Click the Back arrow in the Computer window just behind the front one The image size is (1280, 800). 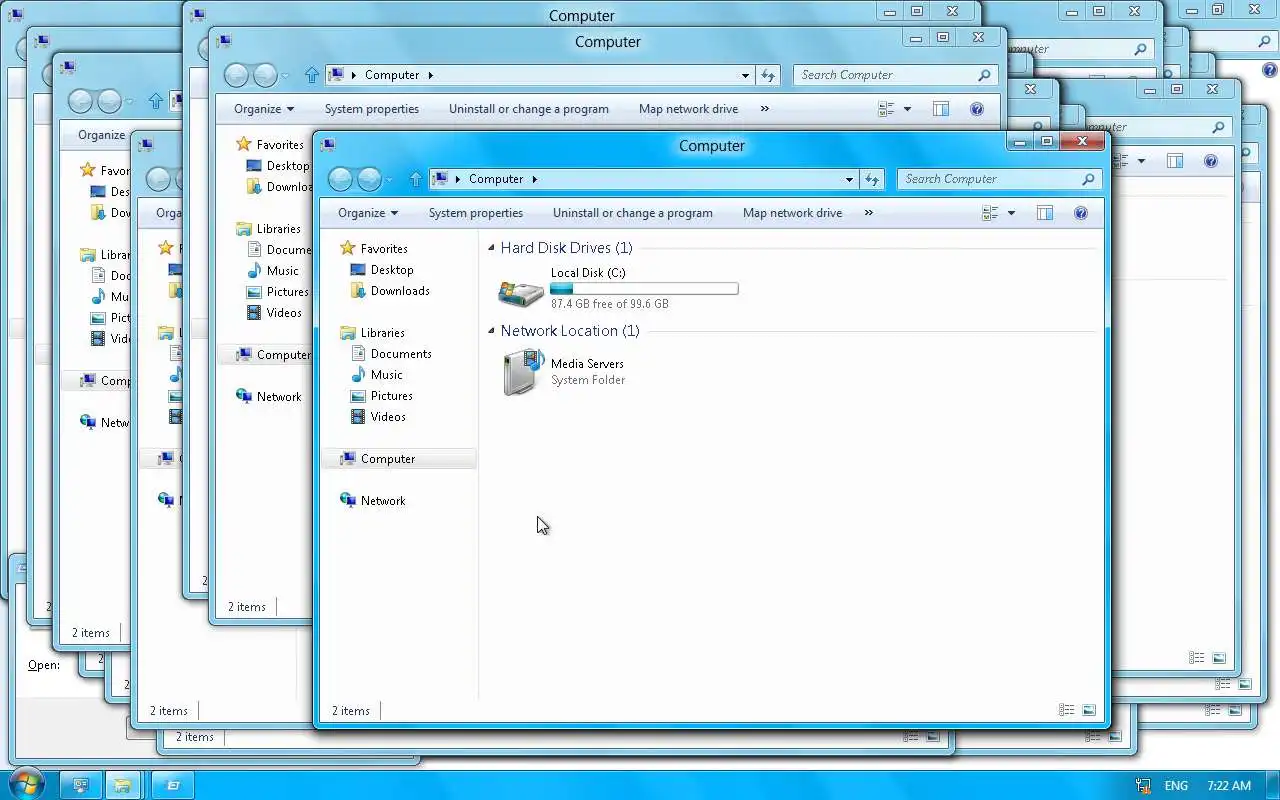coord(237,75)
